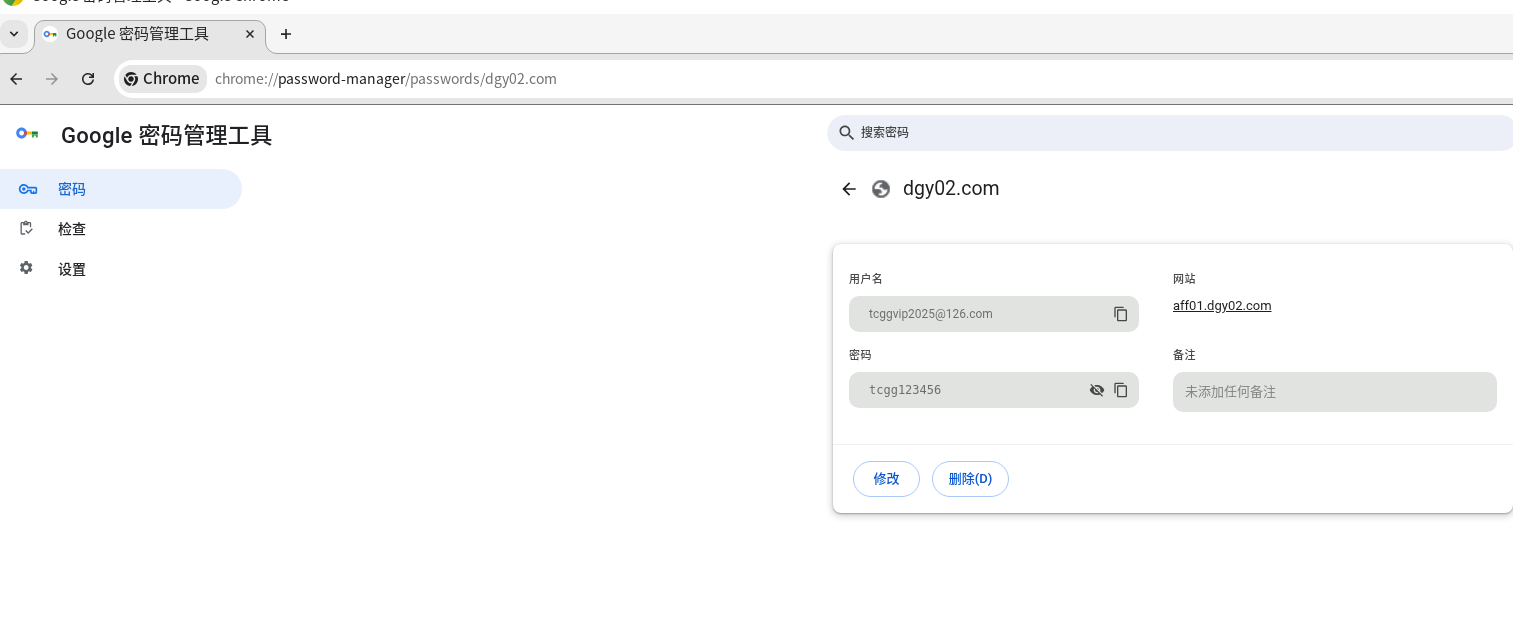Go back using the arrow beside dgy02.com
Image resolution: width=1513 pixels, height=619 pixels.
(849, 189)
